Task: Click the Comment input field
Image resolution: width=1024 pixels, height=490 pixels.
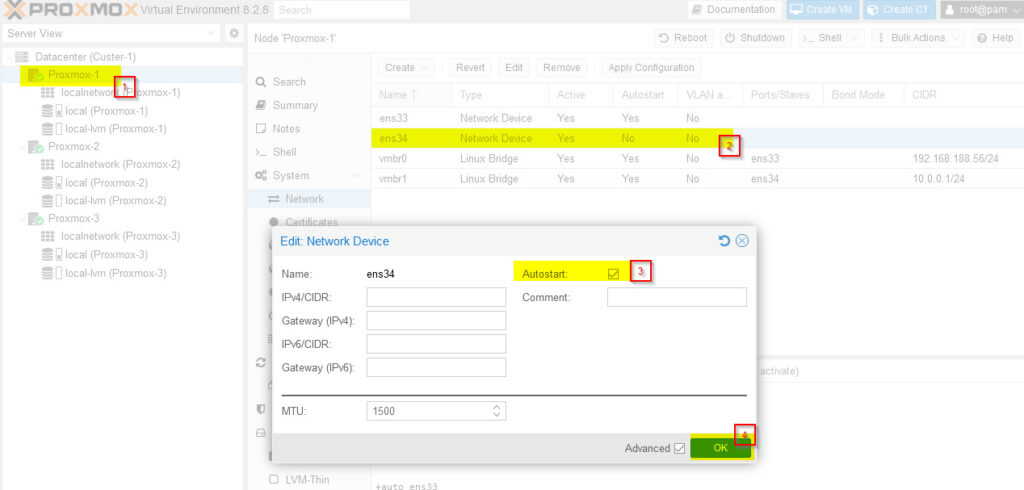Action: 677,297
